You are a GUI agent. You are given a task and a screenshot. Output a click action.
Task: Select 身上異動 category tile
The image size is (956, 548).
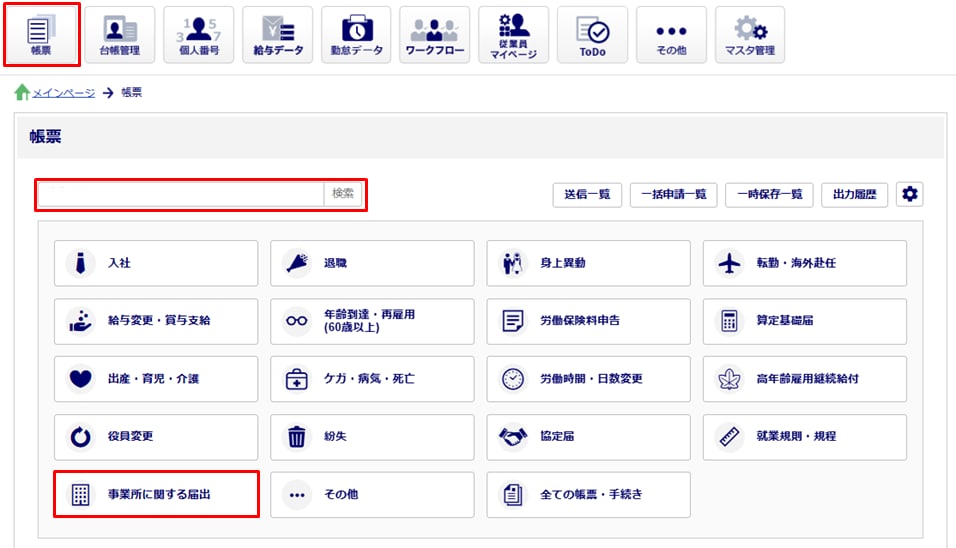click(588, 263)
